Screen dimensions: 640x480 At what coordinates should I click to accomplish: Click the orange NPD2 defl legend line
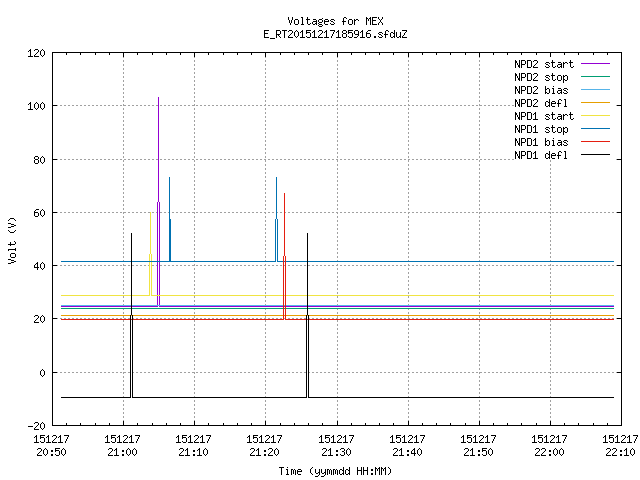(x=595, y=103)
